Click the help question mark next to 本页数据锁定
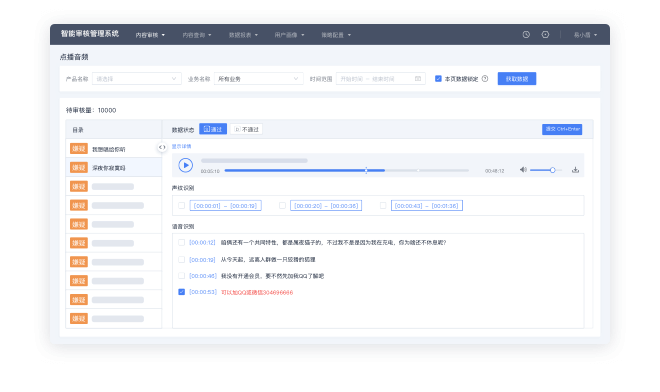 [485, 79]
